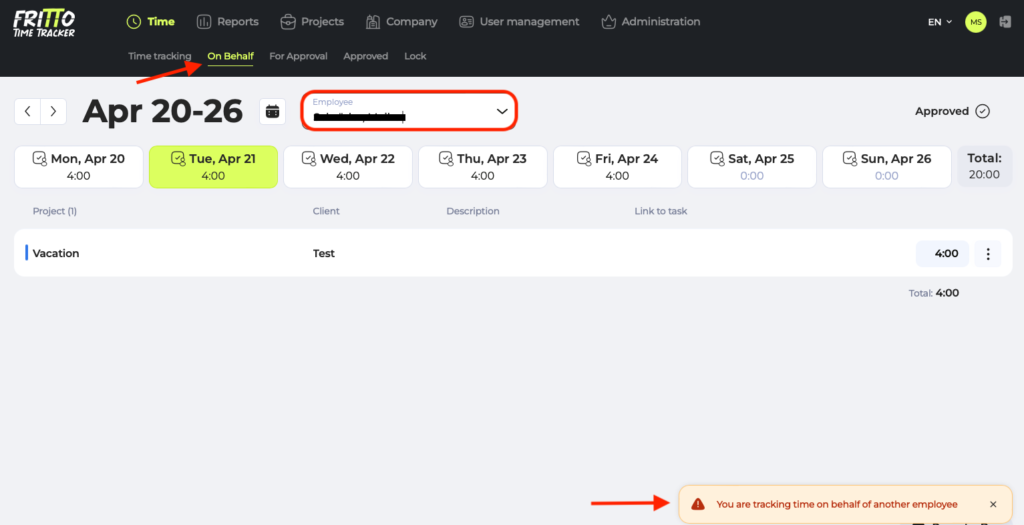Click the Approved status checkmark icon
Screen dimensions: 1024x525
982,112
